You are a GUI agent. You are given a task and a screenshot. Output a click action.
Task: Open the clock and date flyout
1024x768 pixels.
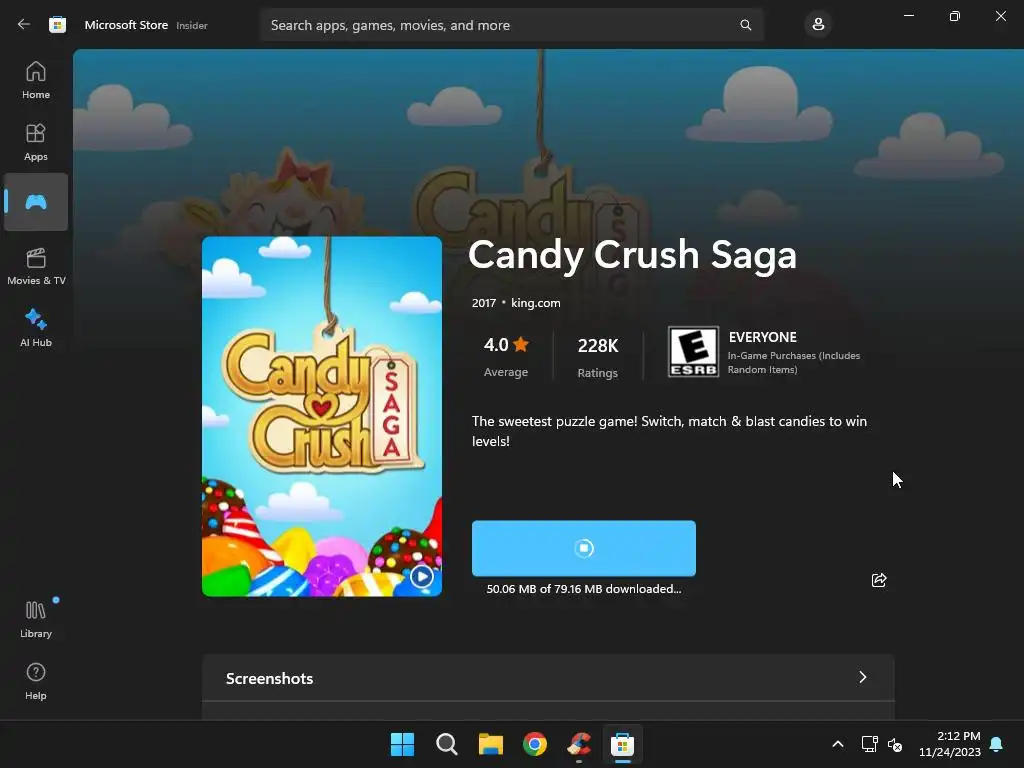coord(950,744)
